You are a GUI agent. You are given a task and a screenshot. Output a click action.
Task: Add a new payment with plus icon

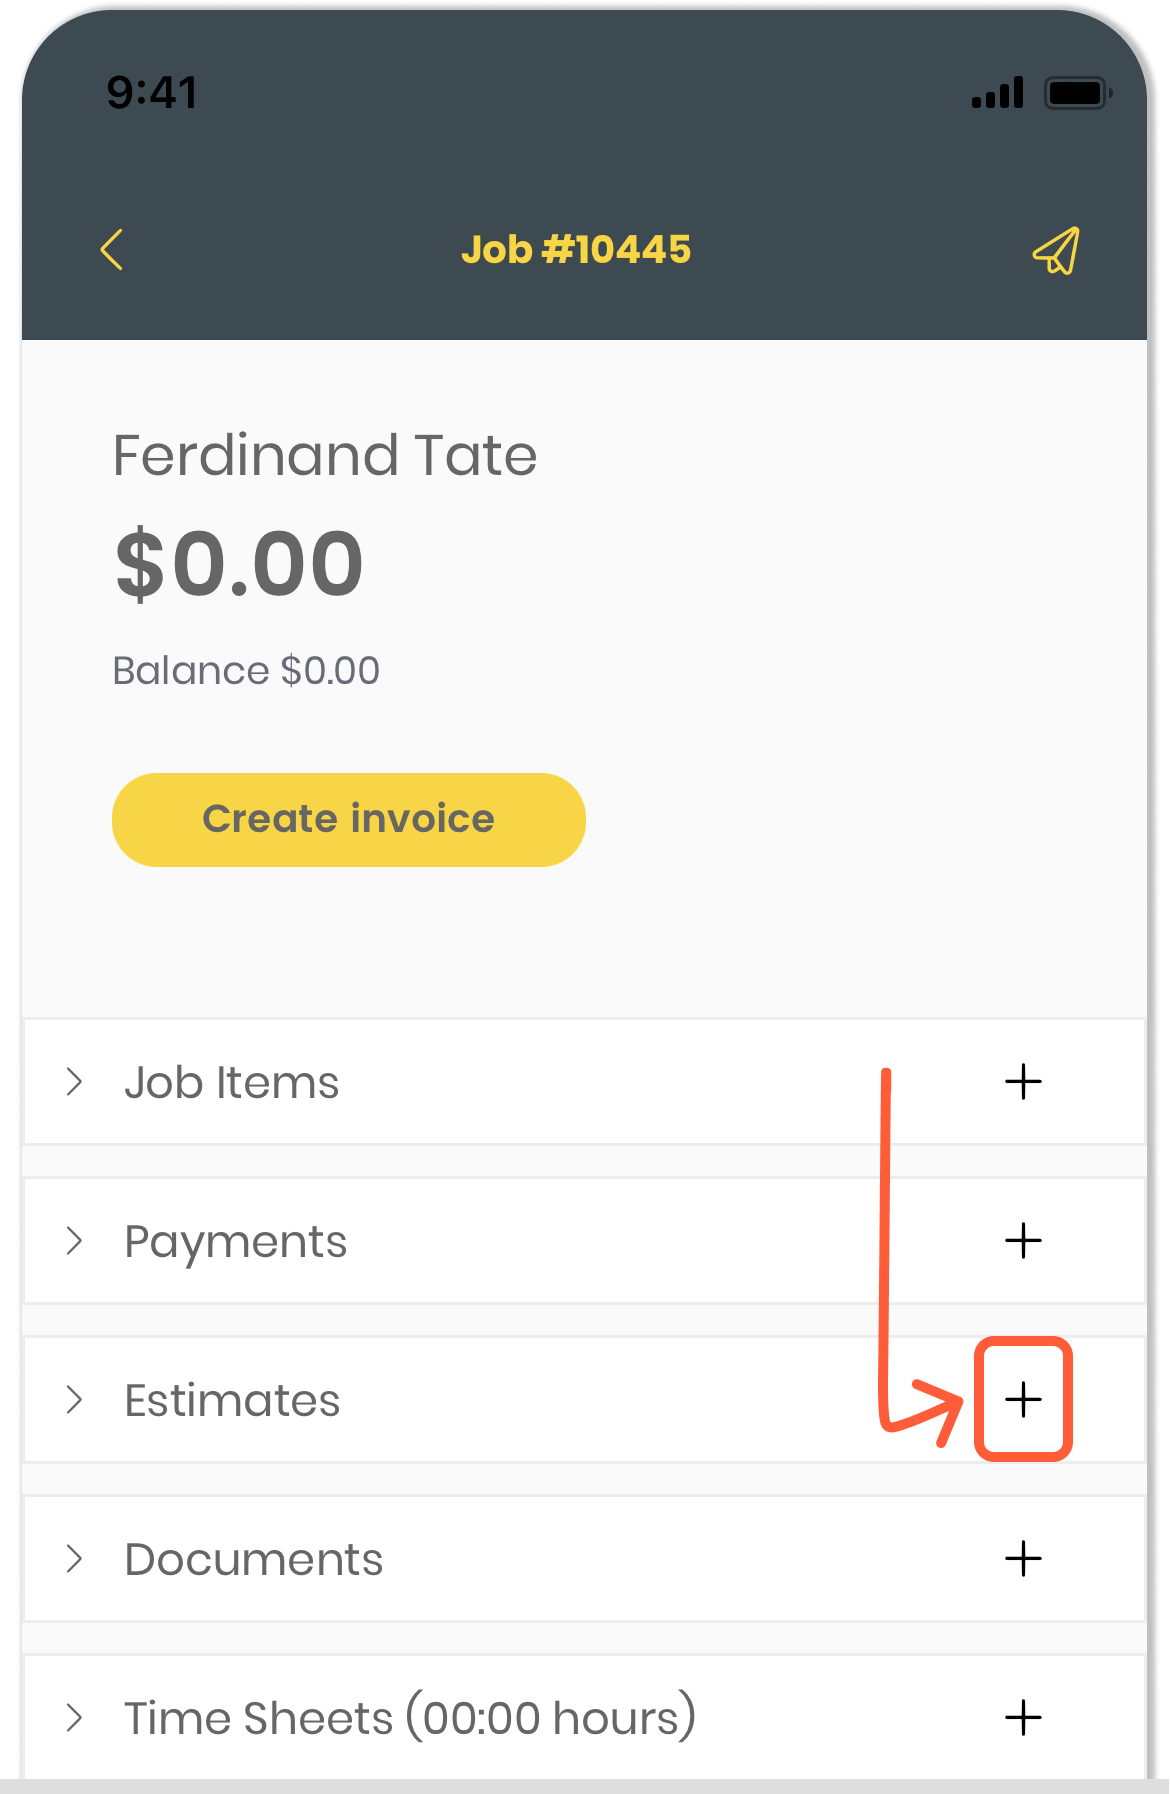(1023, 1241)
